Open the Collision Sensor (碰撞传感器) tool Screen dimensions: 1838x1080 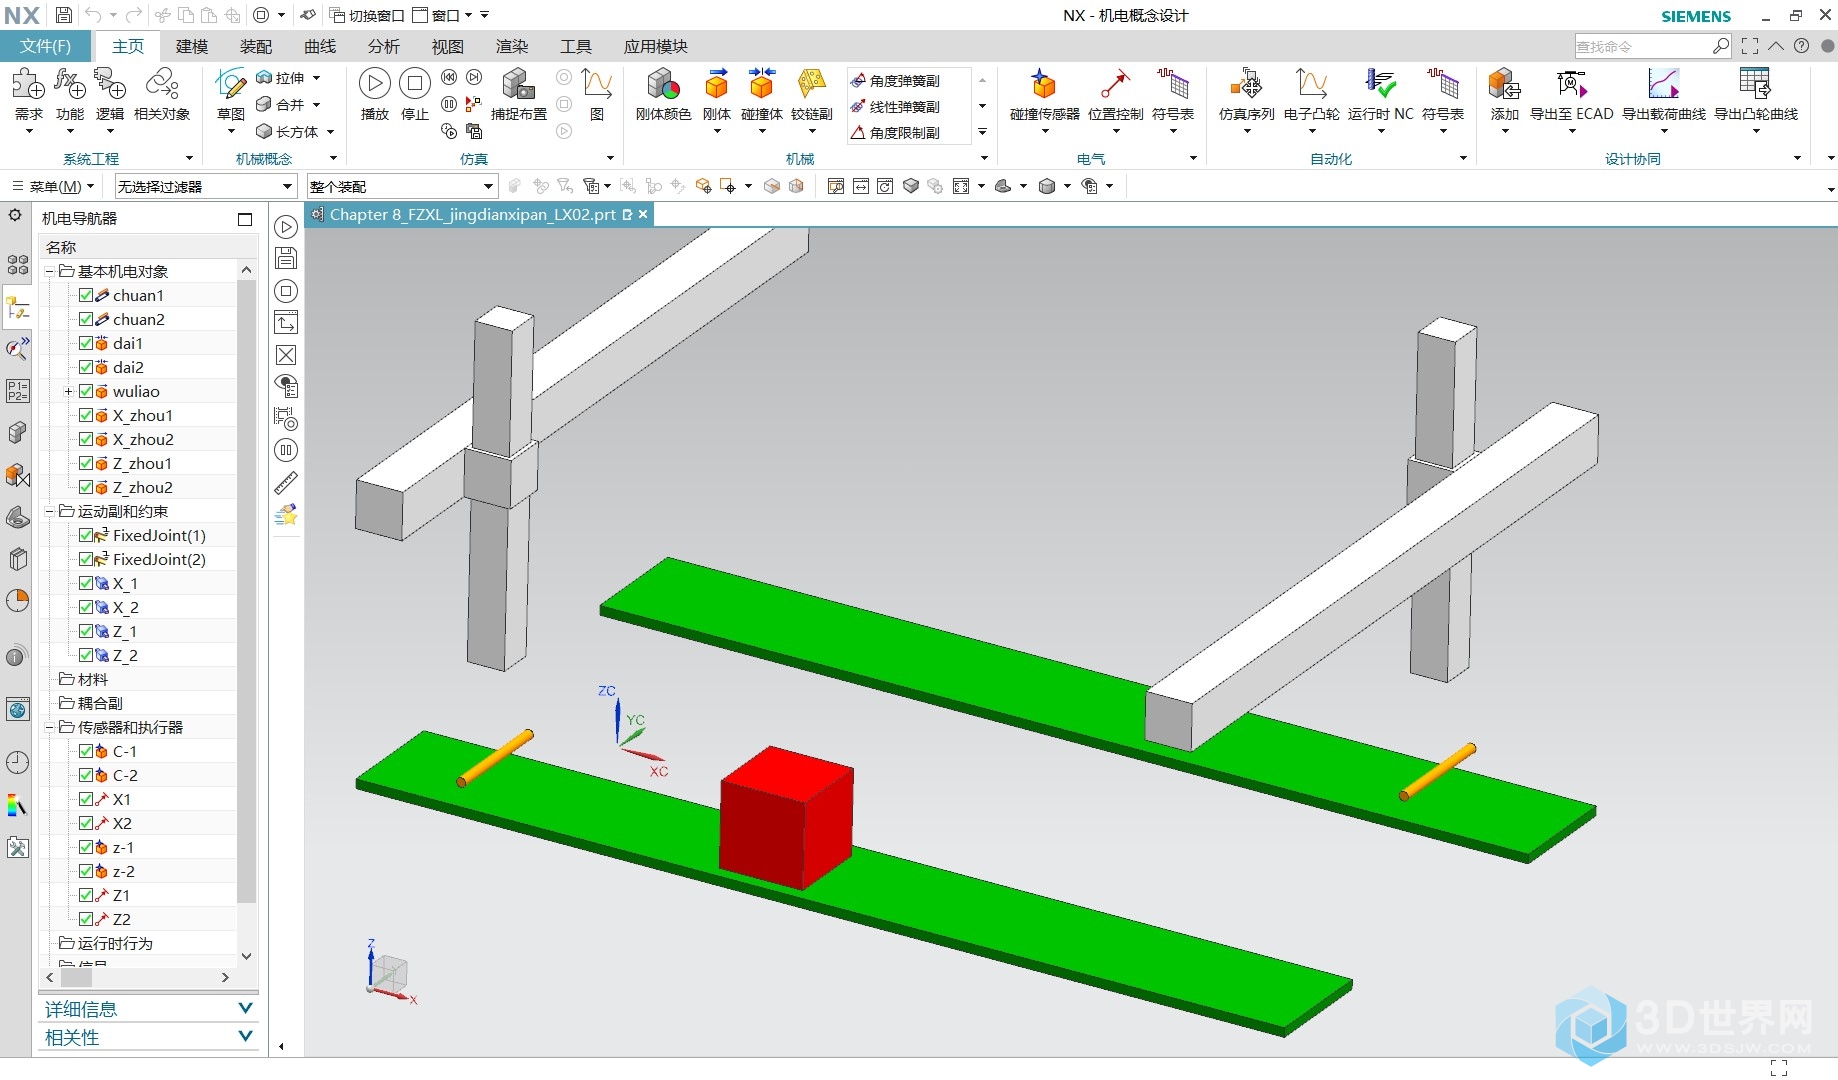point(1044,95)
